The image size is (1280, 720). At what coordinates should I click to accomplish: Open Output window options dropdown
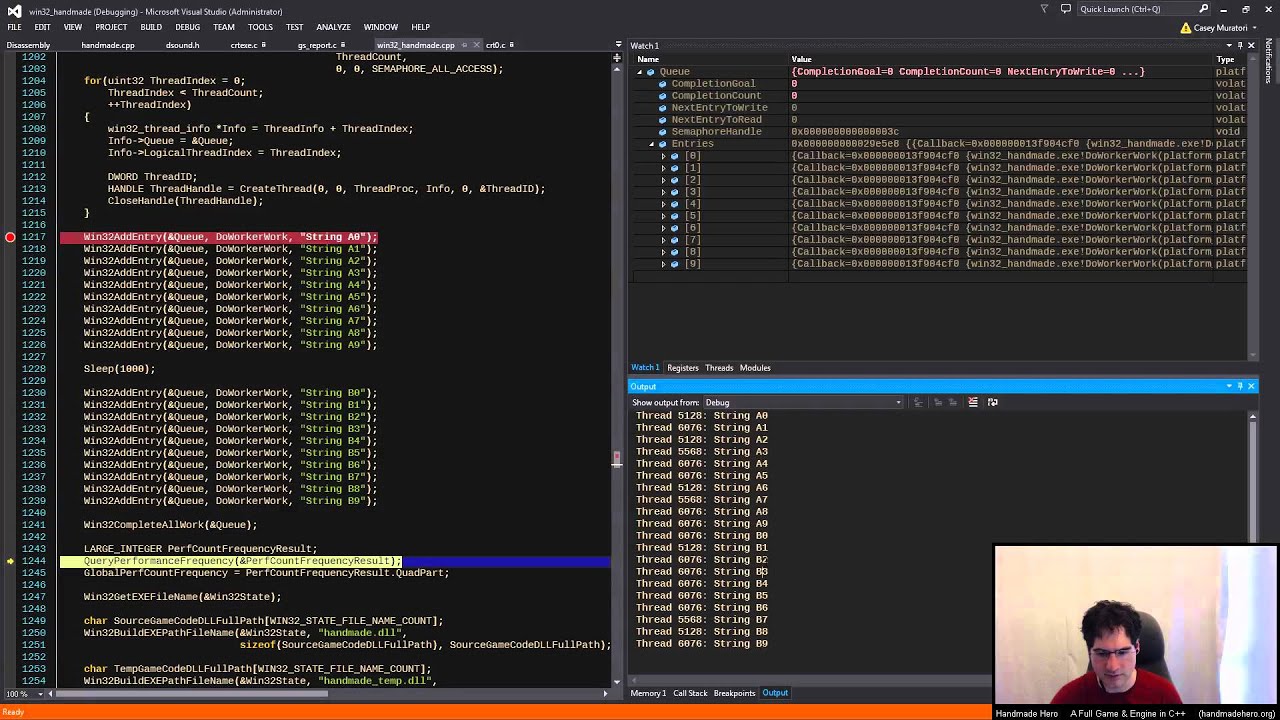[x=1229, y=386]
